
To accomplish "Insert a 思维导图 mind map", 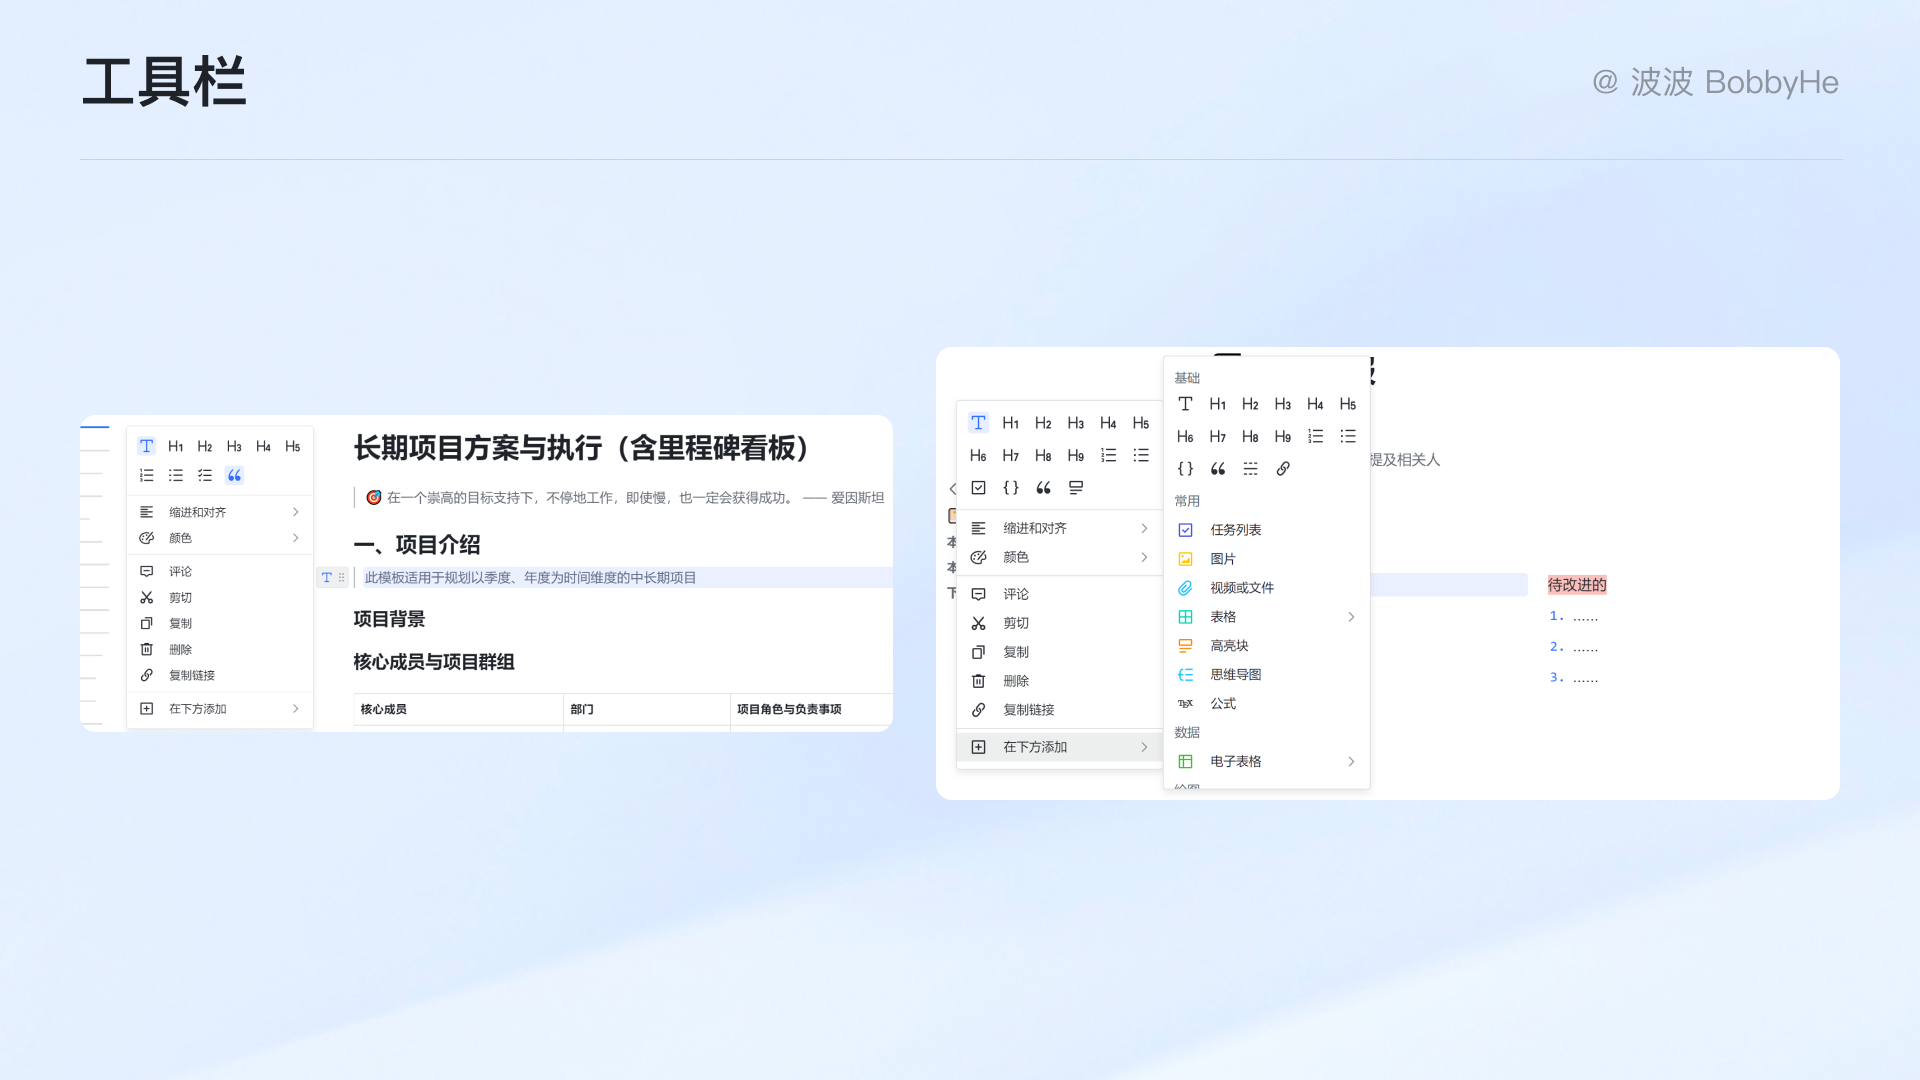I will pyautogui.click(x=1235, y=675).
